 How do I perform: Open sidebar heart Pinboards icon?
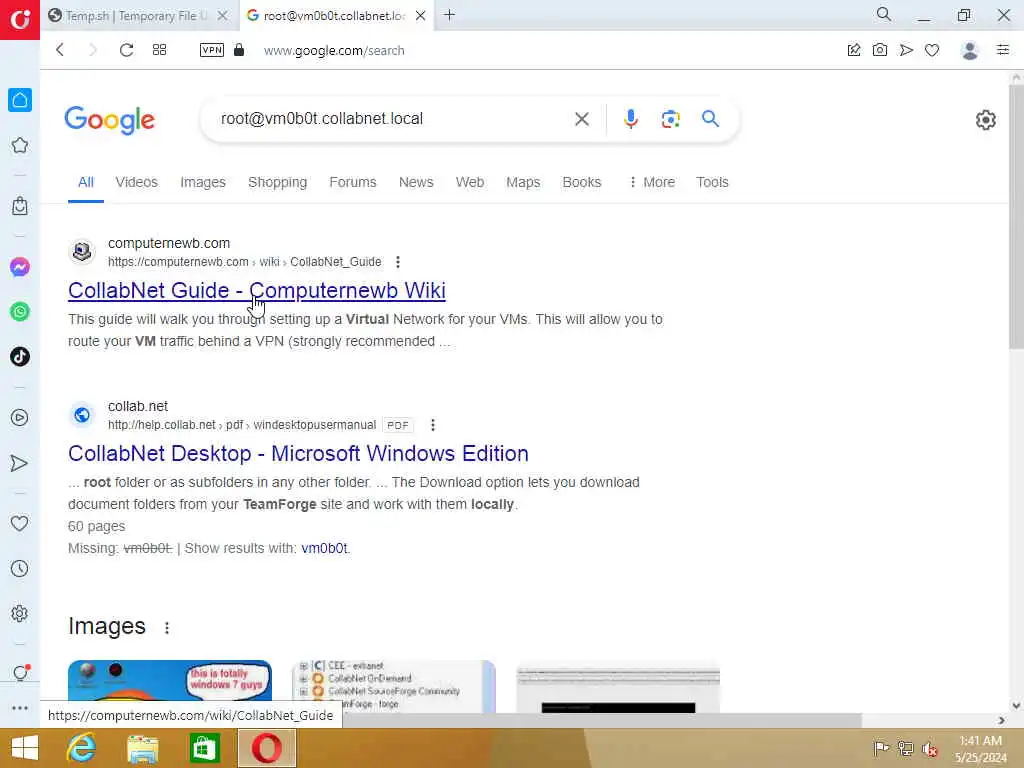point(20,523)
